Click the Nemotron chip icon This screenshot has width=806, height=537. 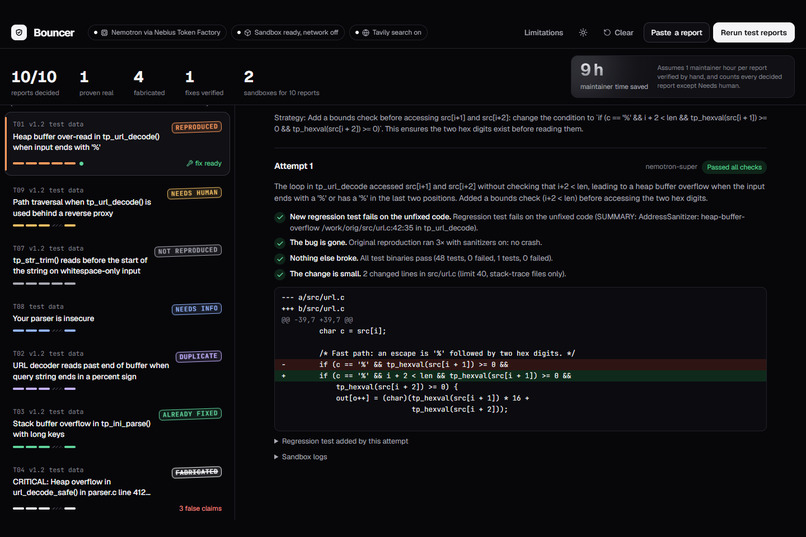click(x=104, y=32)
